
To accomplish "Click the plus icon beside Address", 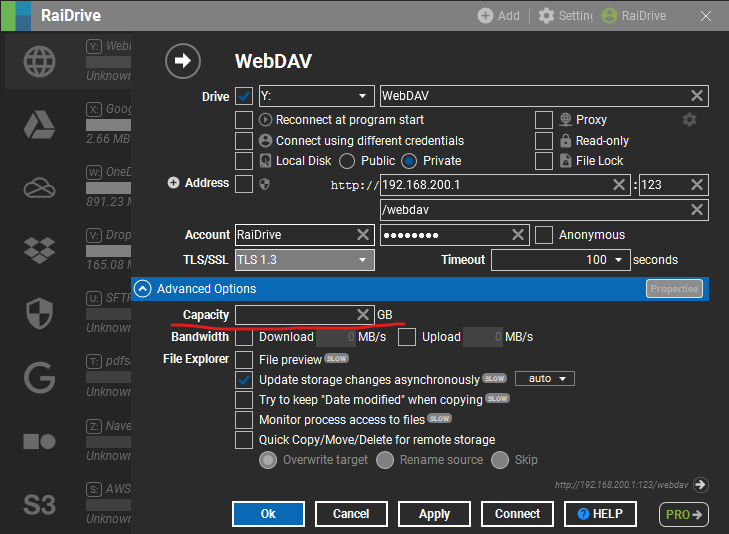I will pos(173,183).
